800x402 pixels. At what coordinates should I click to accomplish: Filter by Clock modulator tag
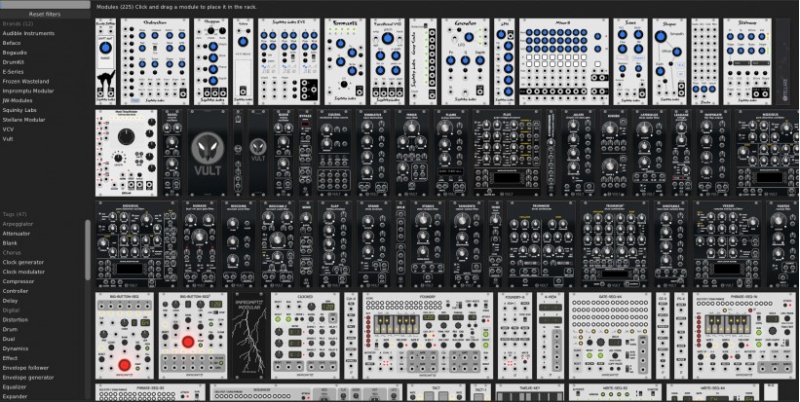[x=23, y=272]
